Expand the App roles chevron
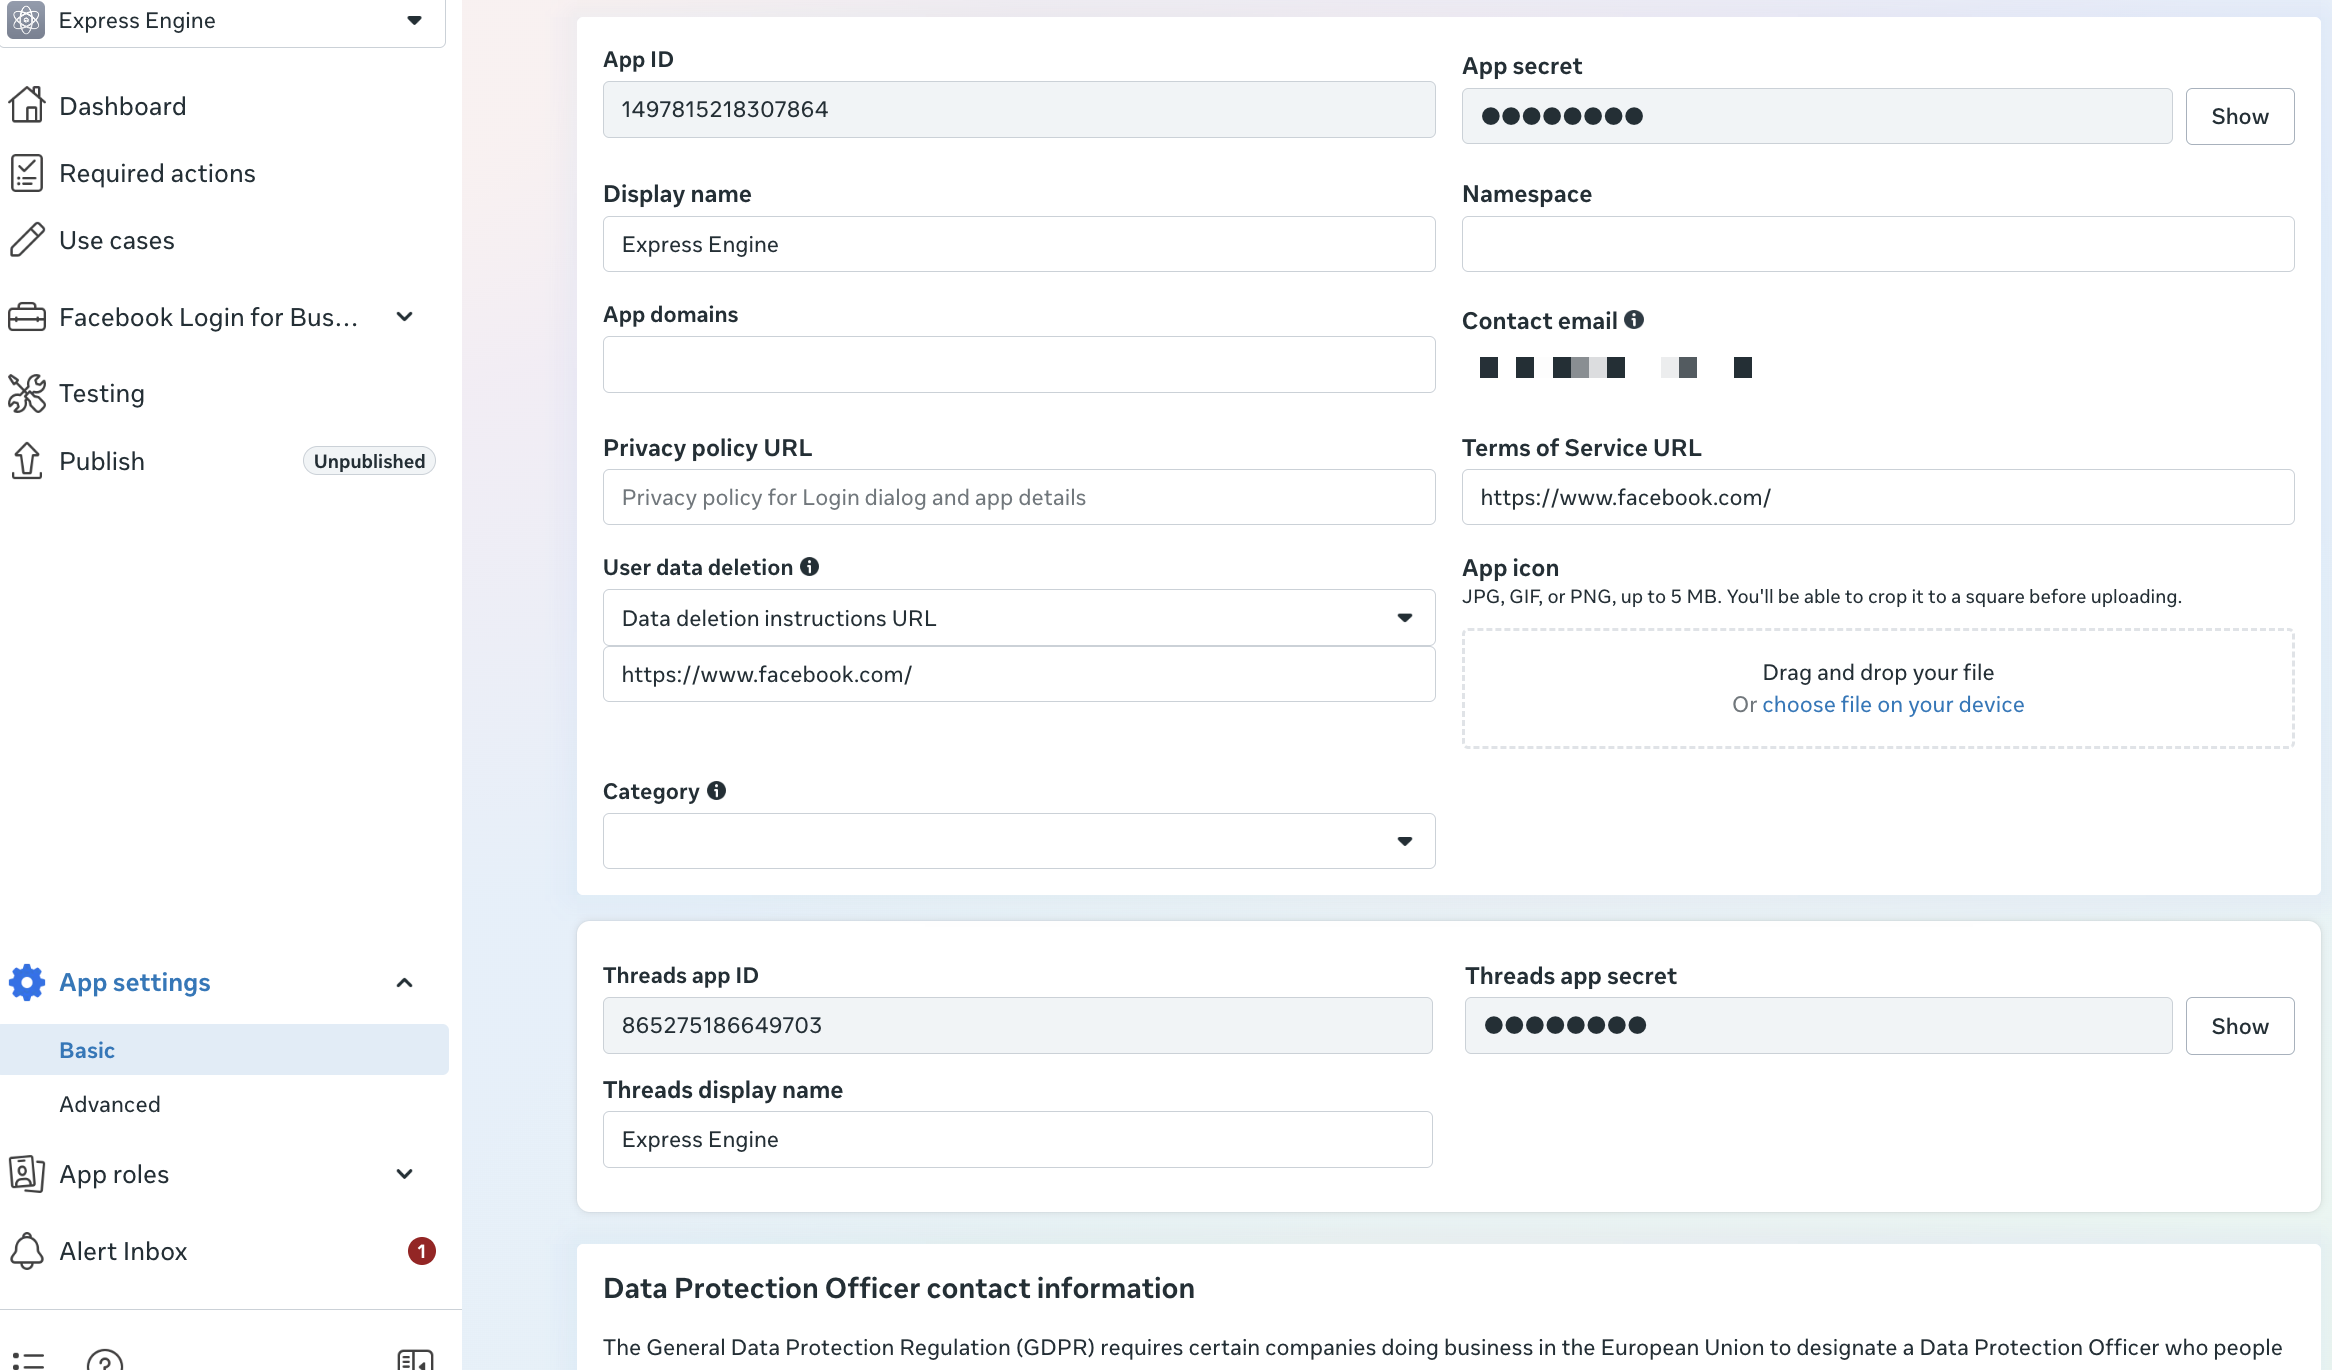2332x1370 pixels. [x=405, y=1174]
